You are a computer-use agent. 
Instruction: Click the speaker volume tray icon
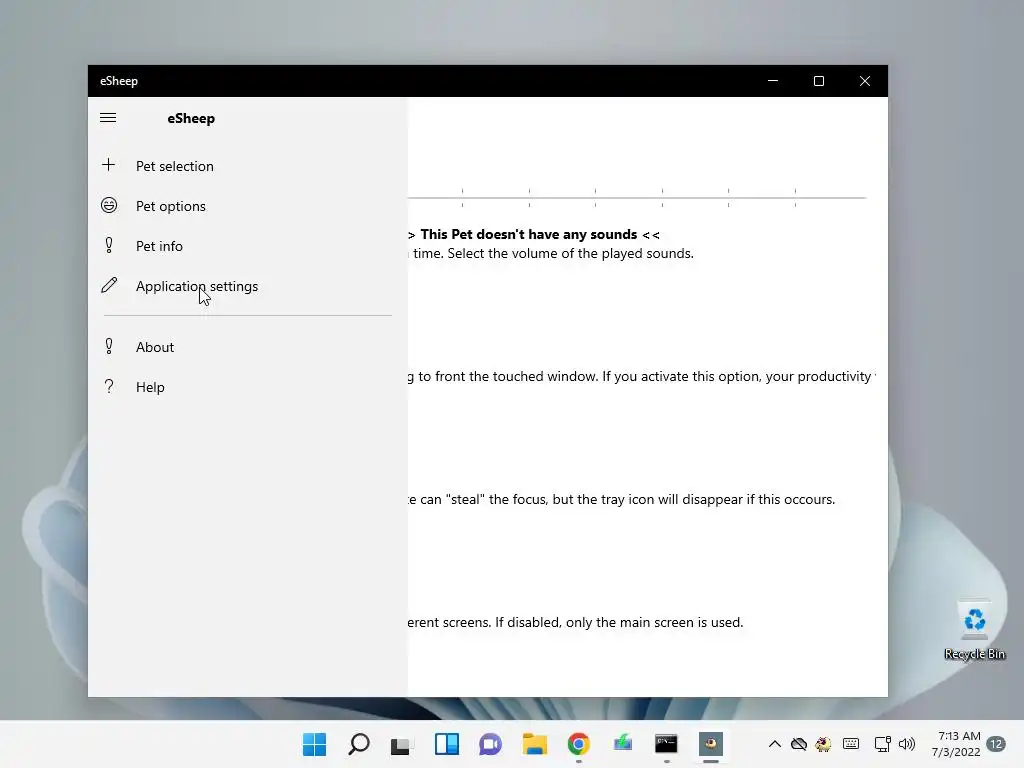coord(906,744)
